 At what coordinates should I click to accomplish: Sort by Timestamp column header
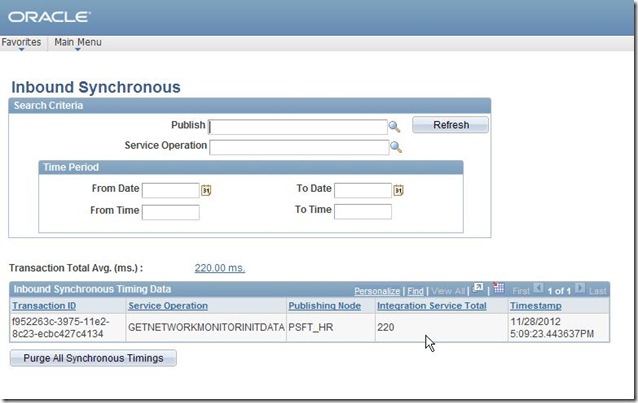[x=536, y=306]
